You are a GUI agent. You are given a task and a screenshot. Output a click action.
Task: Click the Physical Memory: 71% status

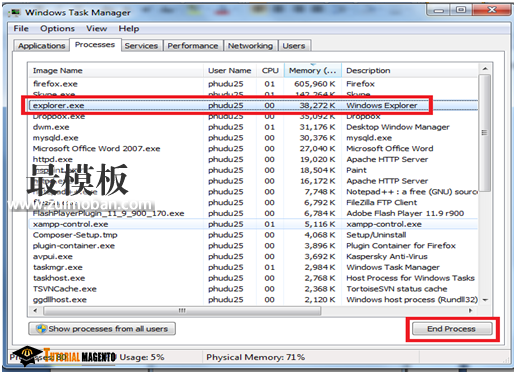pos(255,357)
